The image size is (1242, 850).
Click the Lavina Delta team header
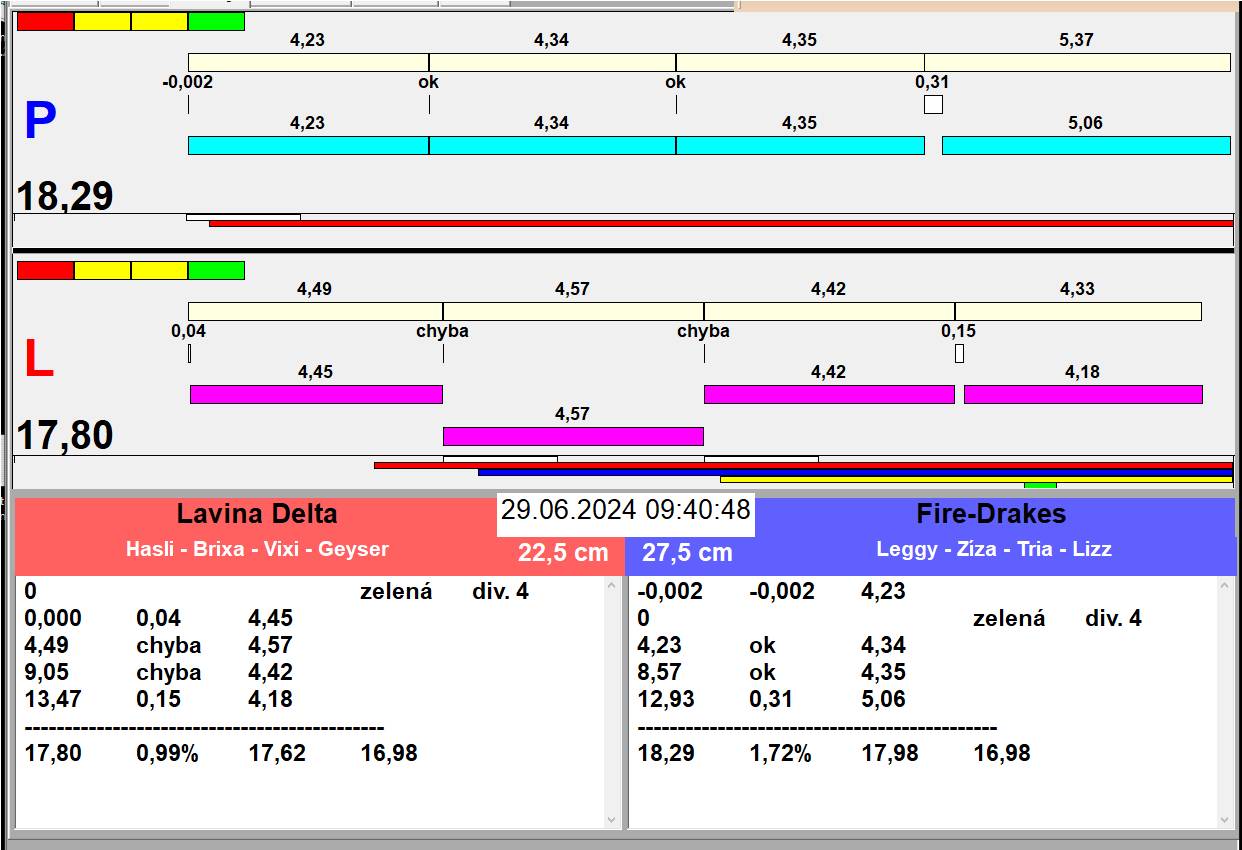point(257,514)
